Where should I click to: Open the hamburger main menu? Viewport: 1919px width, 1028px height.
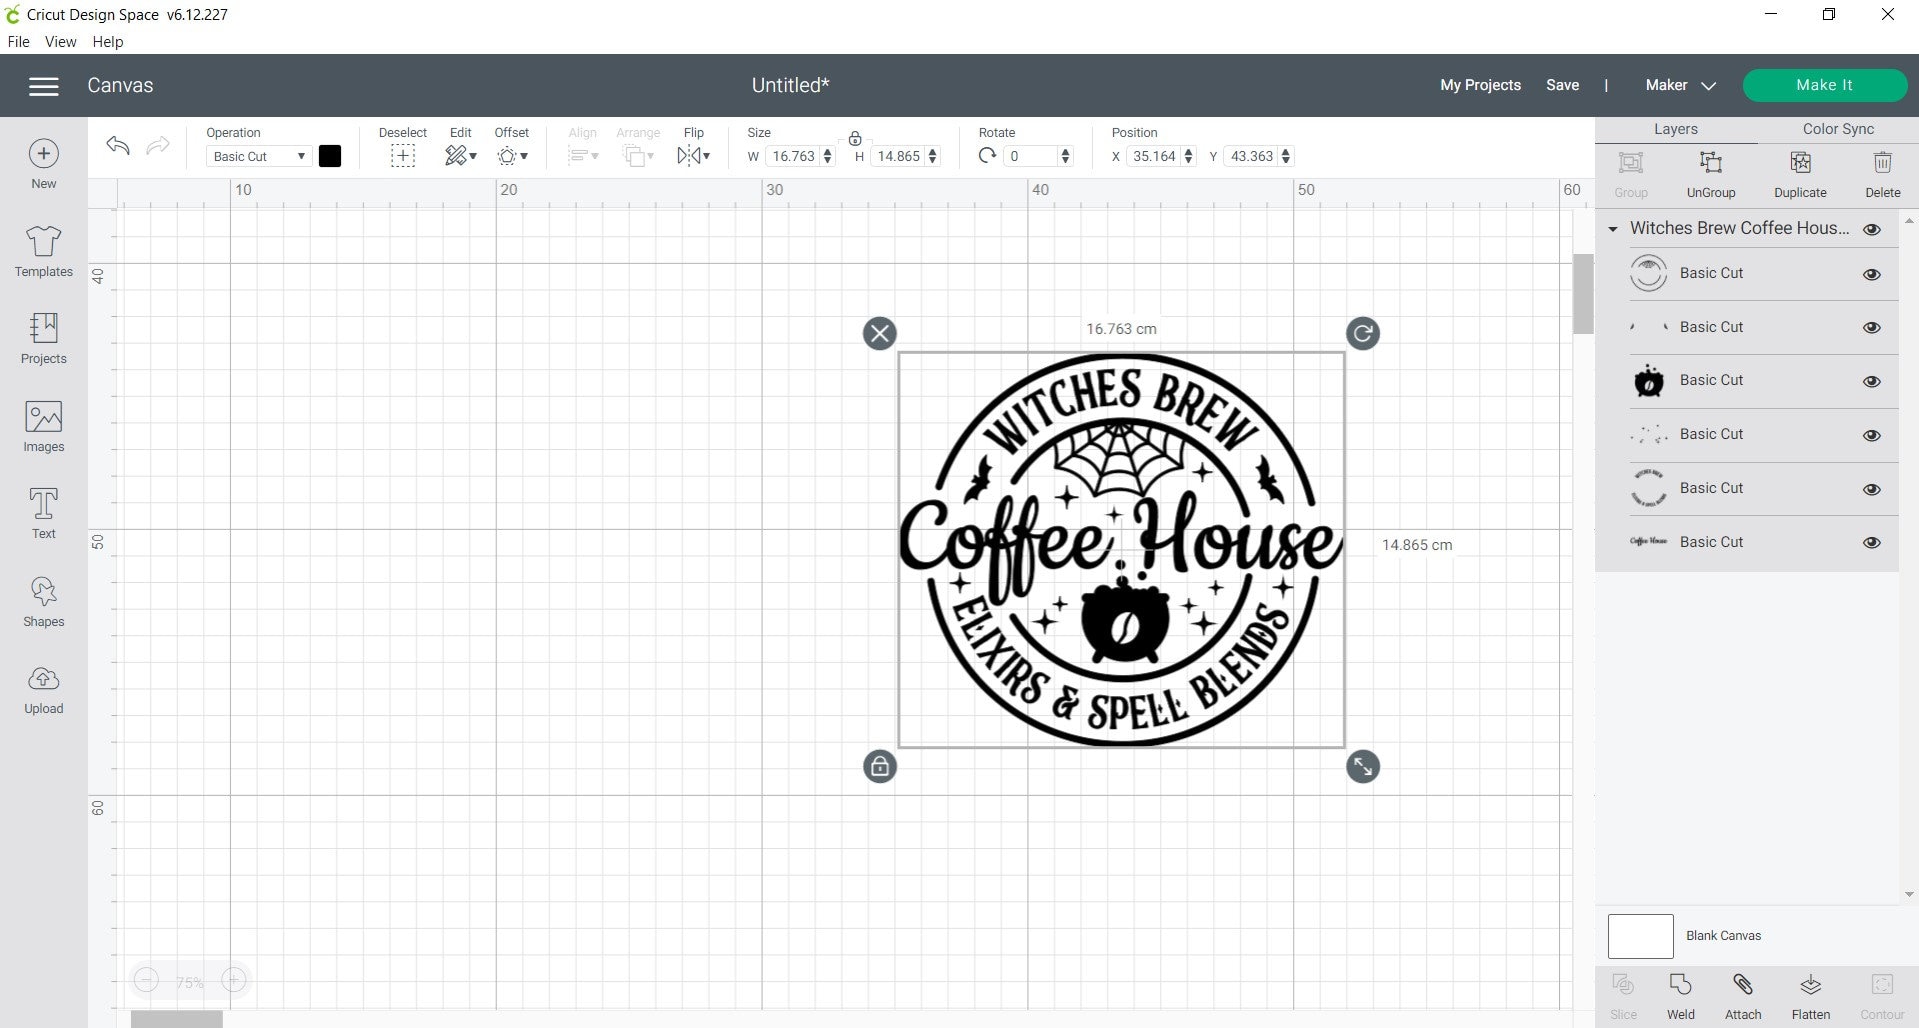point(43,86)
